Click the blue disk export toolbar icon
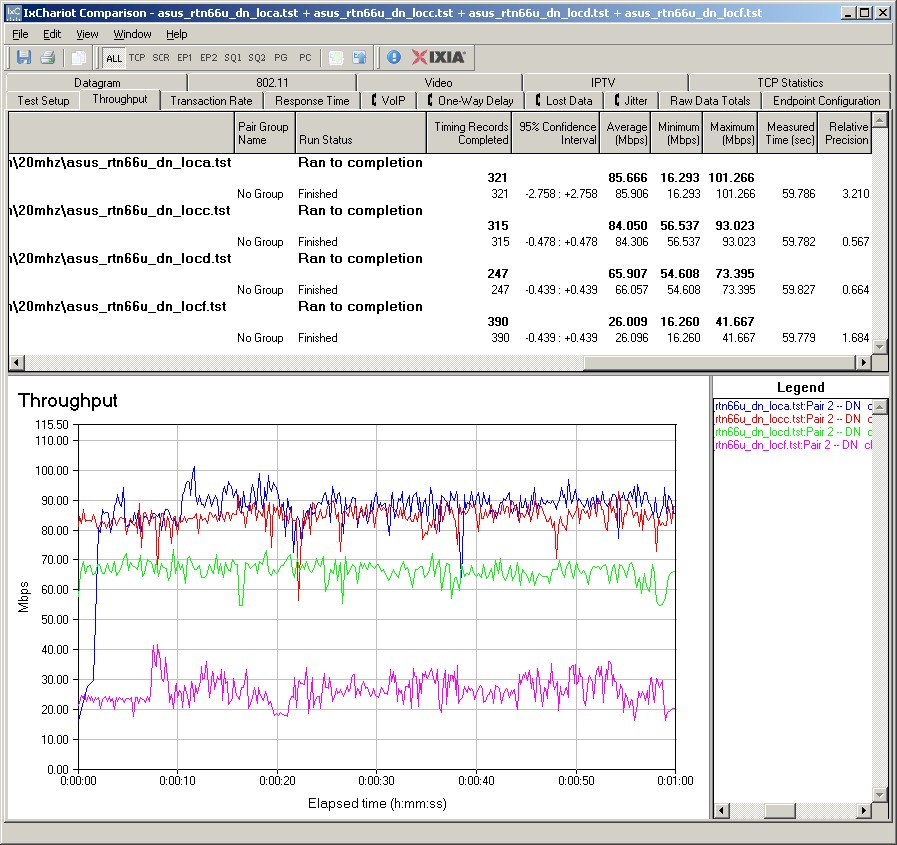 click(x=359, y=57)
